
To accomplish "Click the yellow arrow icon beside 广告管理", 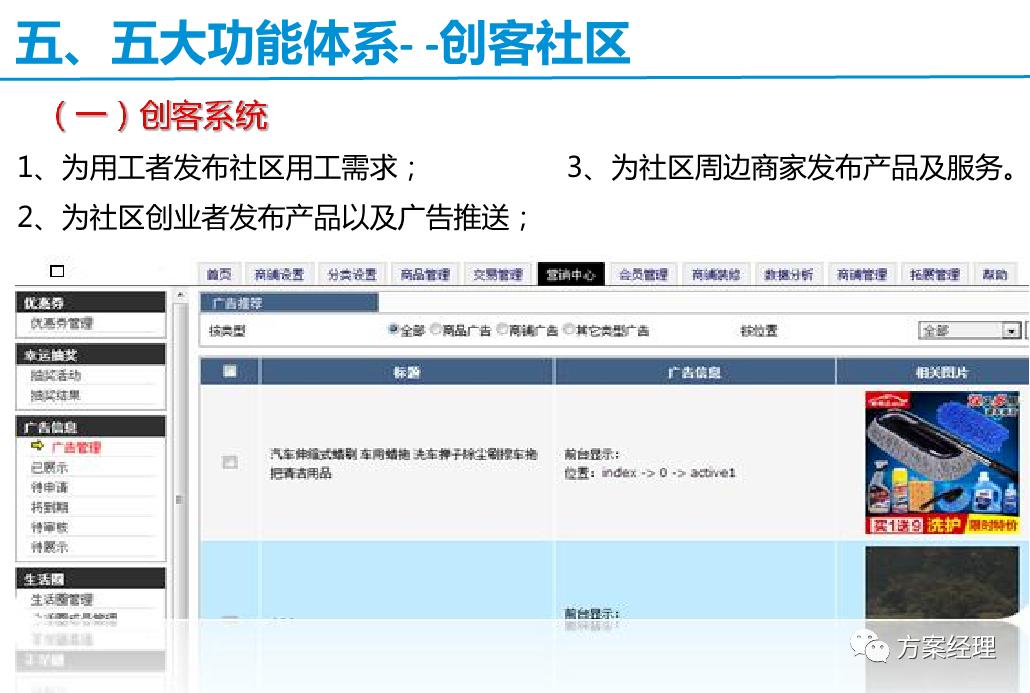I will pyautogui.click(x=37, y=447).
